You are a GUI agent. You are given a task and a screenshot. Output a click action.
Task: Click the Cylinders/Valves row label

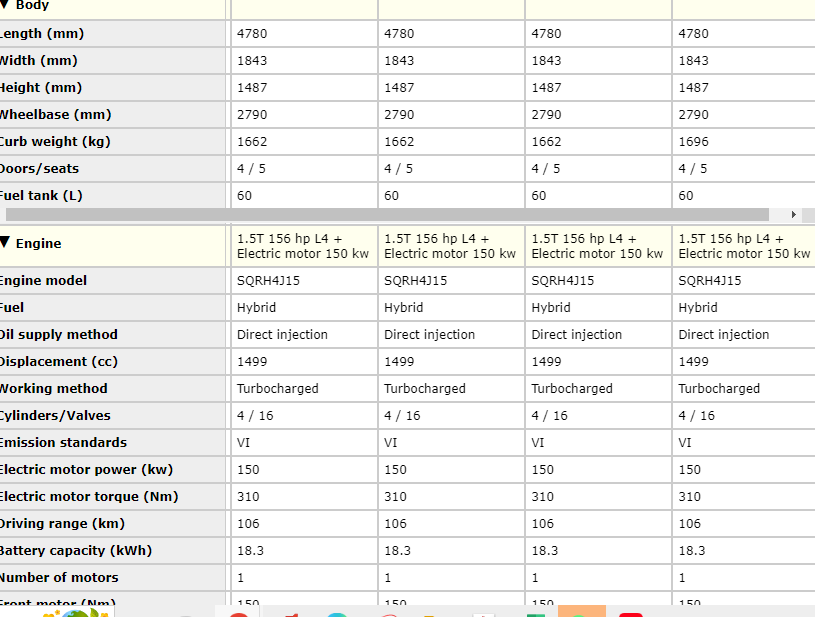(x=55, y=416)
